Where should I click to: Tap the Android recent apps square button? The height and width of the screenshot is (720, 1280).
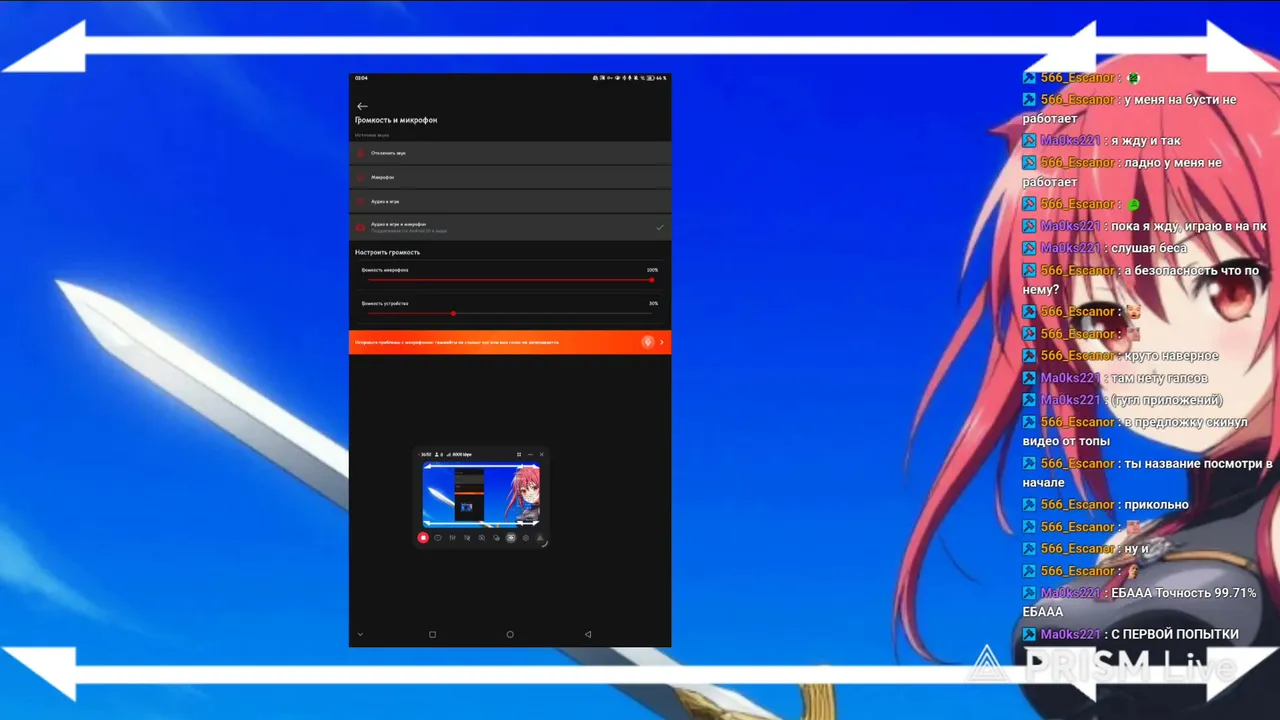[x=432, y=634]
